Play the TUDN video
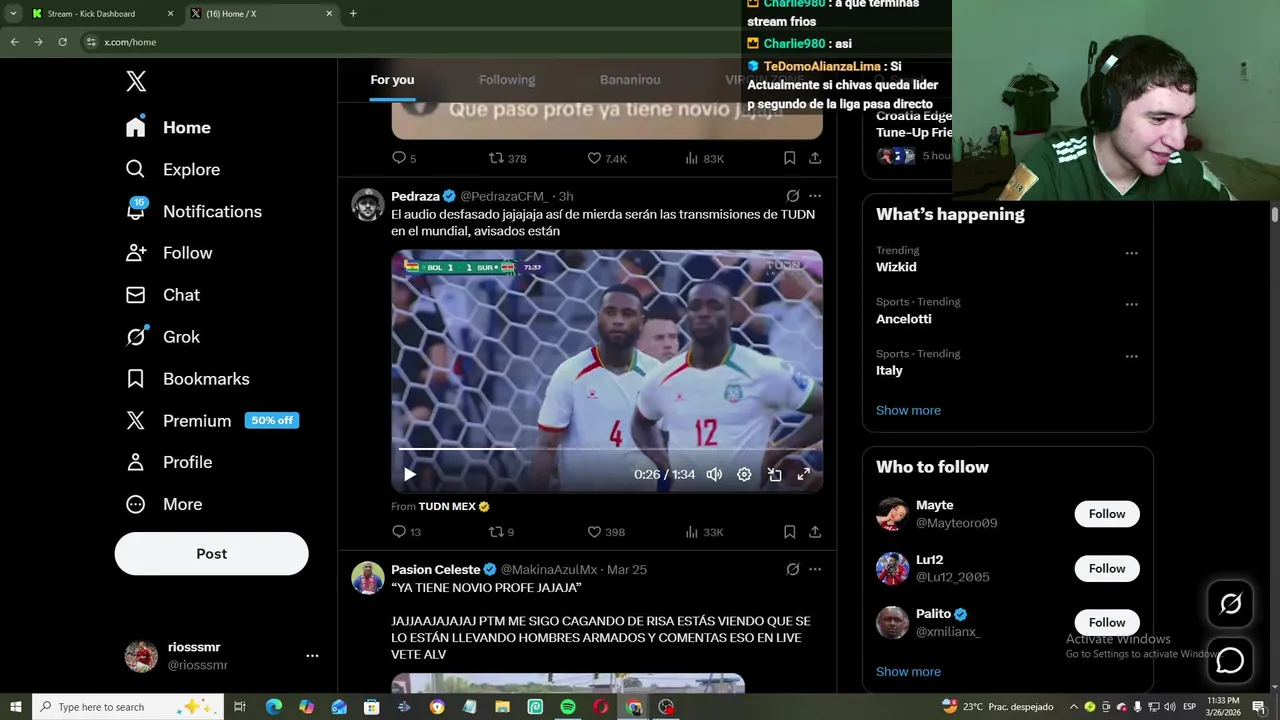This screenshot has width=1280, height=720. (410, 475)
